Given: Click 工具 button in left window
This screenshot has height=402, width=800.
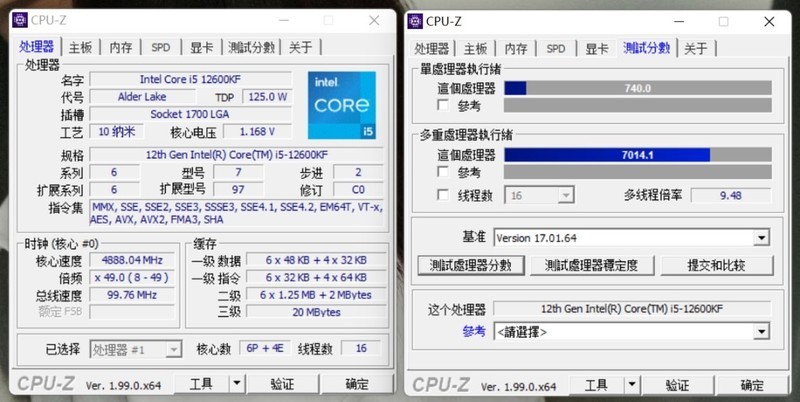Looking at the screenshot, I should 202,384.
